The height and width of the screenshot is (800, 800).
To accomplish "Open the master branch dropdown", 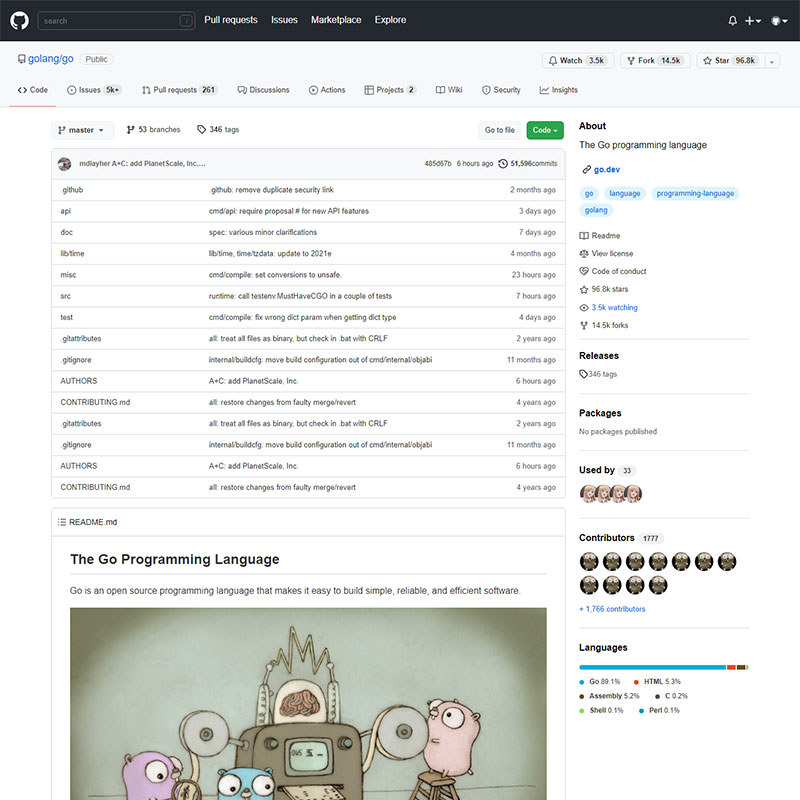I will click(82, 130).
